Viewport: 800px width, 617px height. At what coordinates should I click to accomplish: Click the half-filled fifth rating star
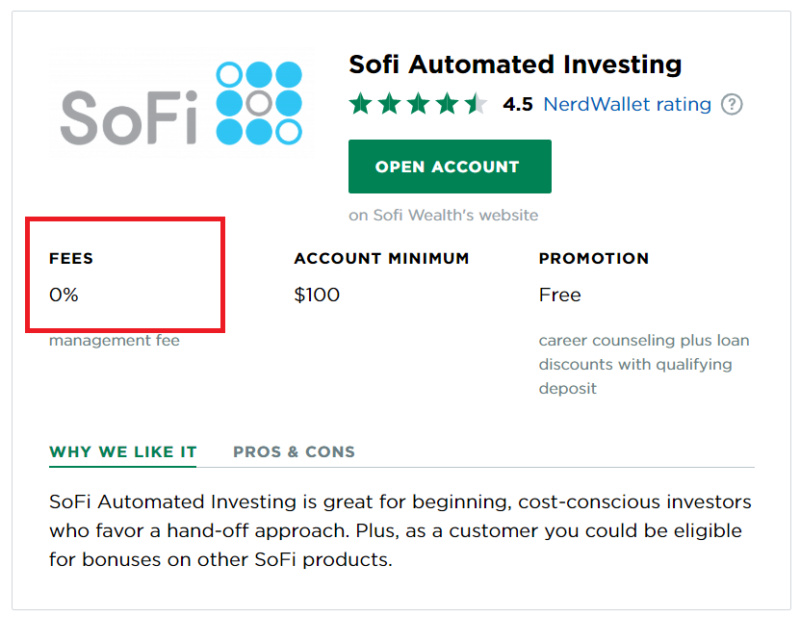(x=475, y=104)
